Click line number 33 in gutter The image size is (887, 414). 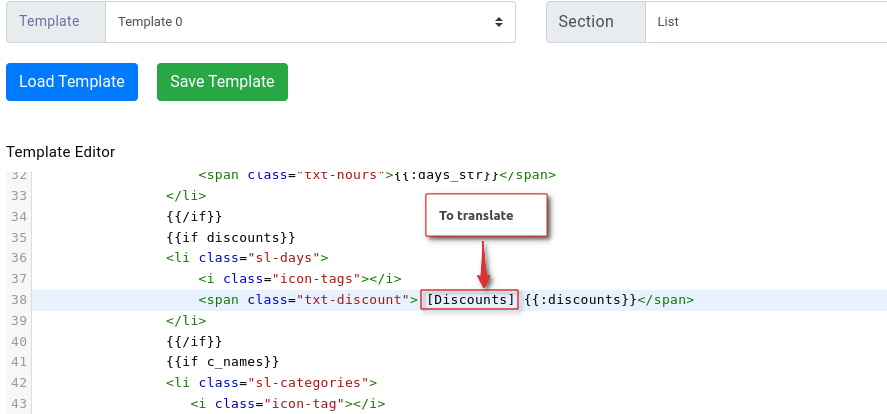click(19, 196)
